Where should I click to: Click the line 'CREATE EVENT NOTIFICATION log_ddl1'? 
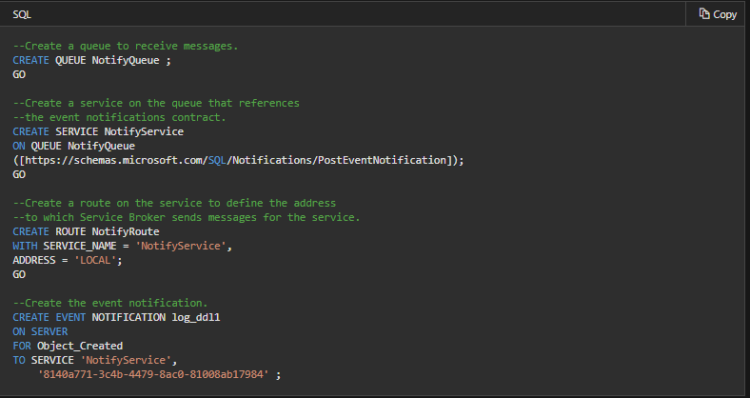(116, 317)
